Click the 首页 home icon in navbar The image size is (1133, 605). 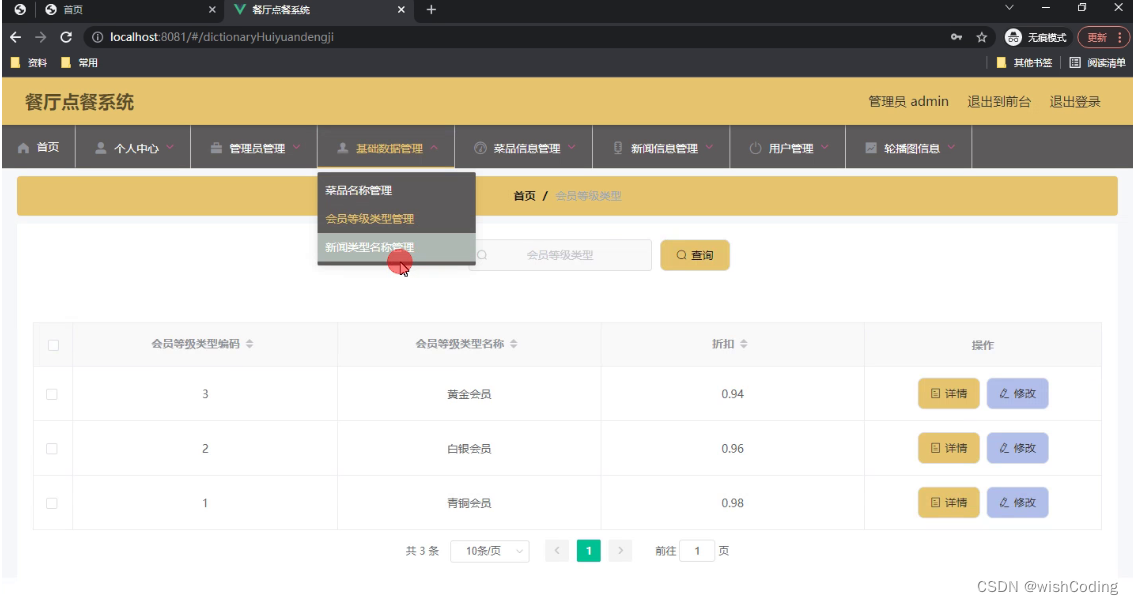[x=26, y=146]
